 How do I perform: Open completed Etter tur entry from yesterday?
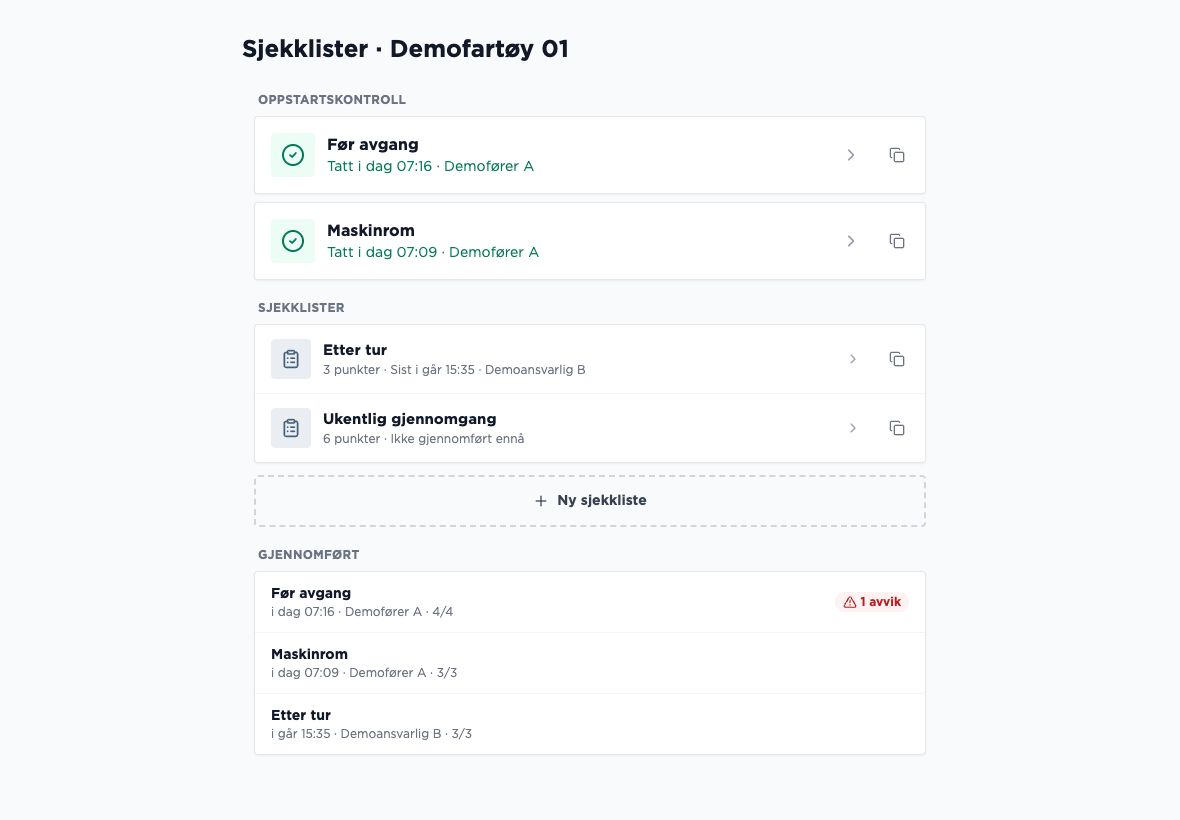coord(590,724)
